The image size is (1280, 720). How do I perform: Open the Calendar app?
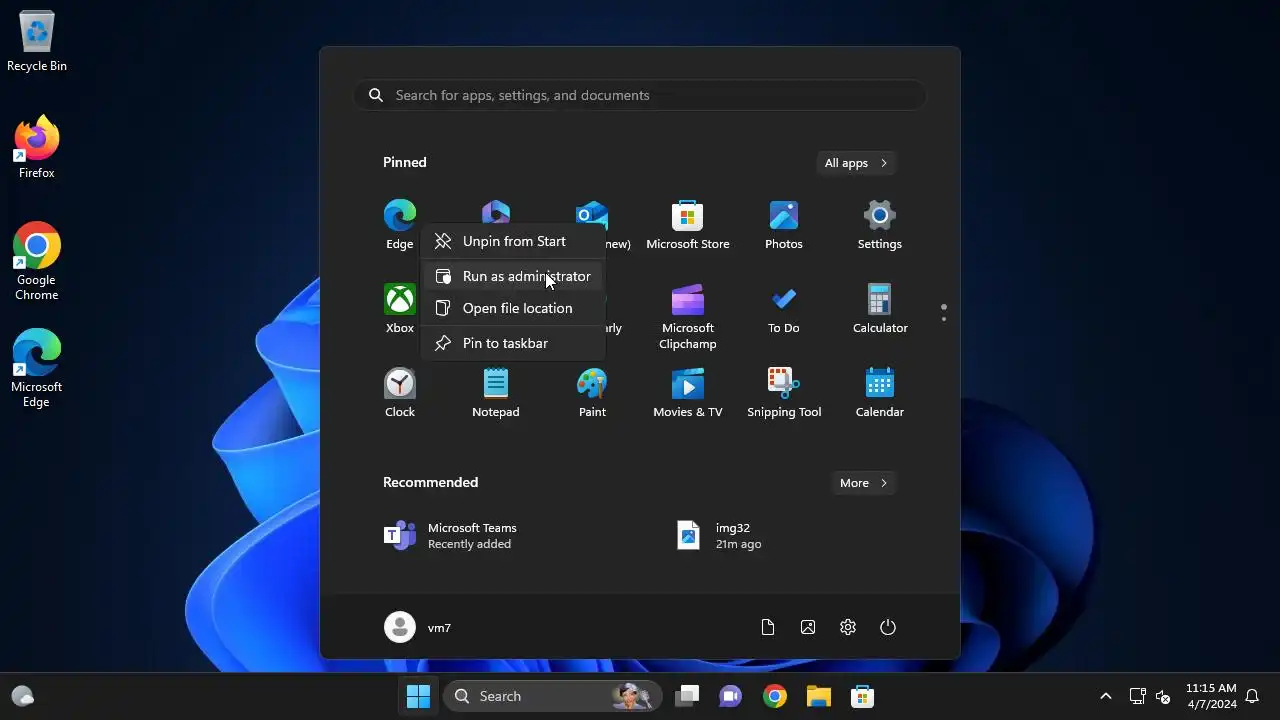[880, 392]
